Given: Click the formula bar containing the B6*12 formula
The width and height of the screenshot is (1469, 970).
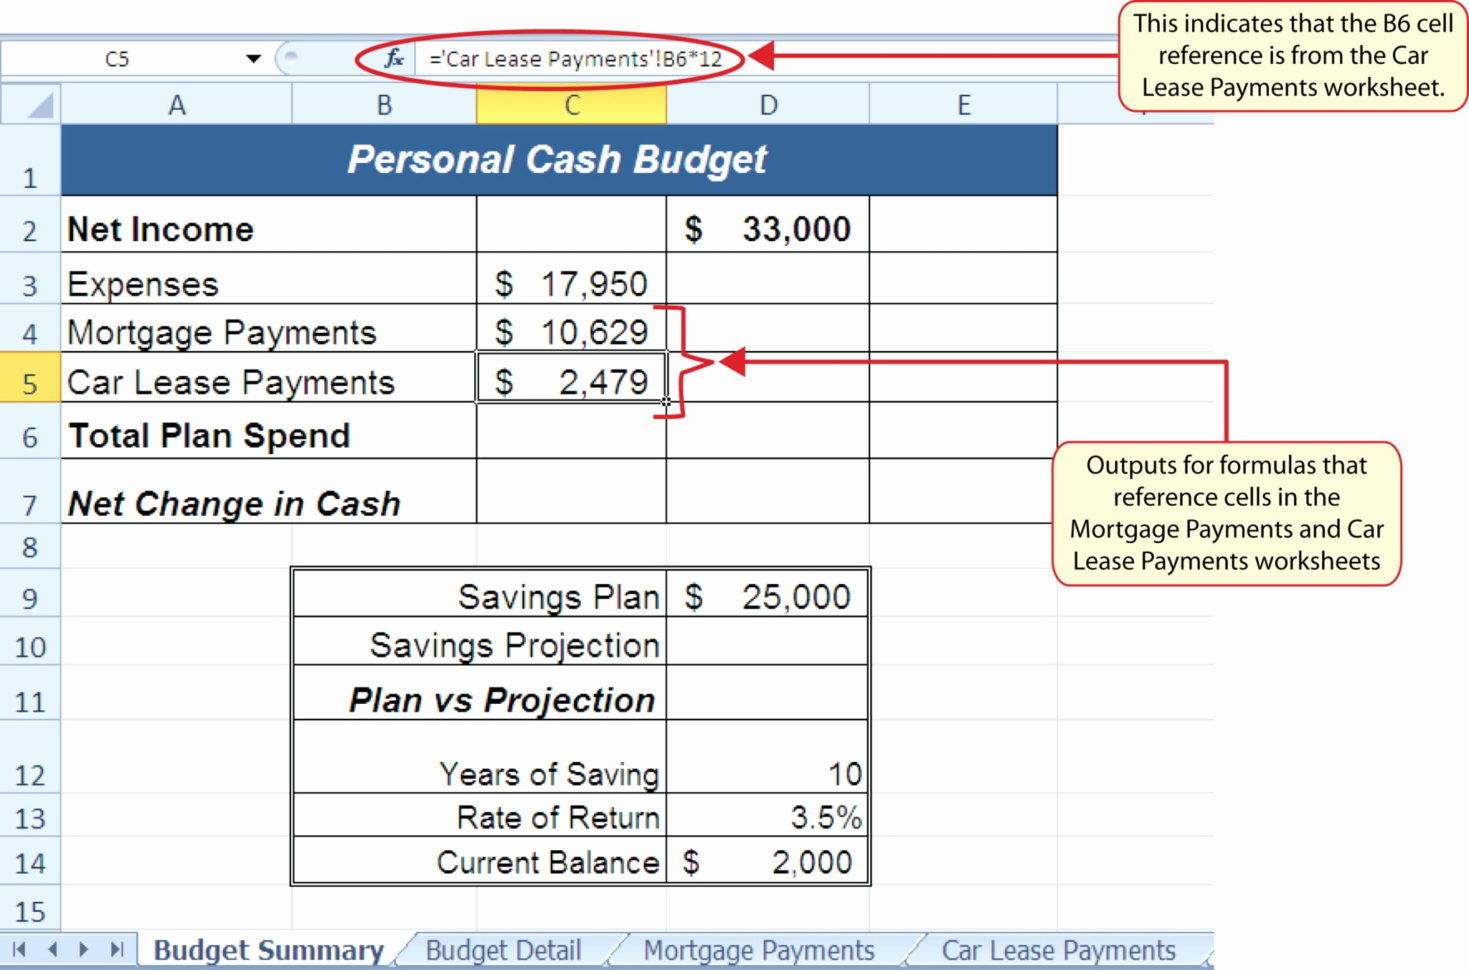Looking at the screenshot, I should pyautogui.click(x=580, y=58).
